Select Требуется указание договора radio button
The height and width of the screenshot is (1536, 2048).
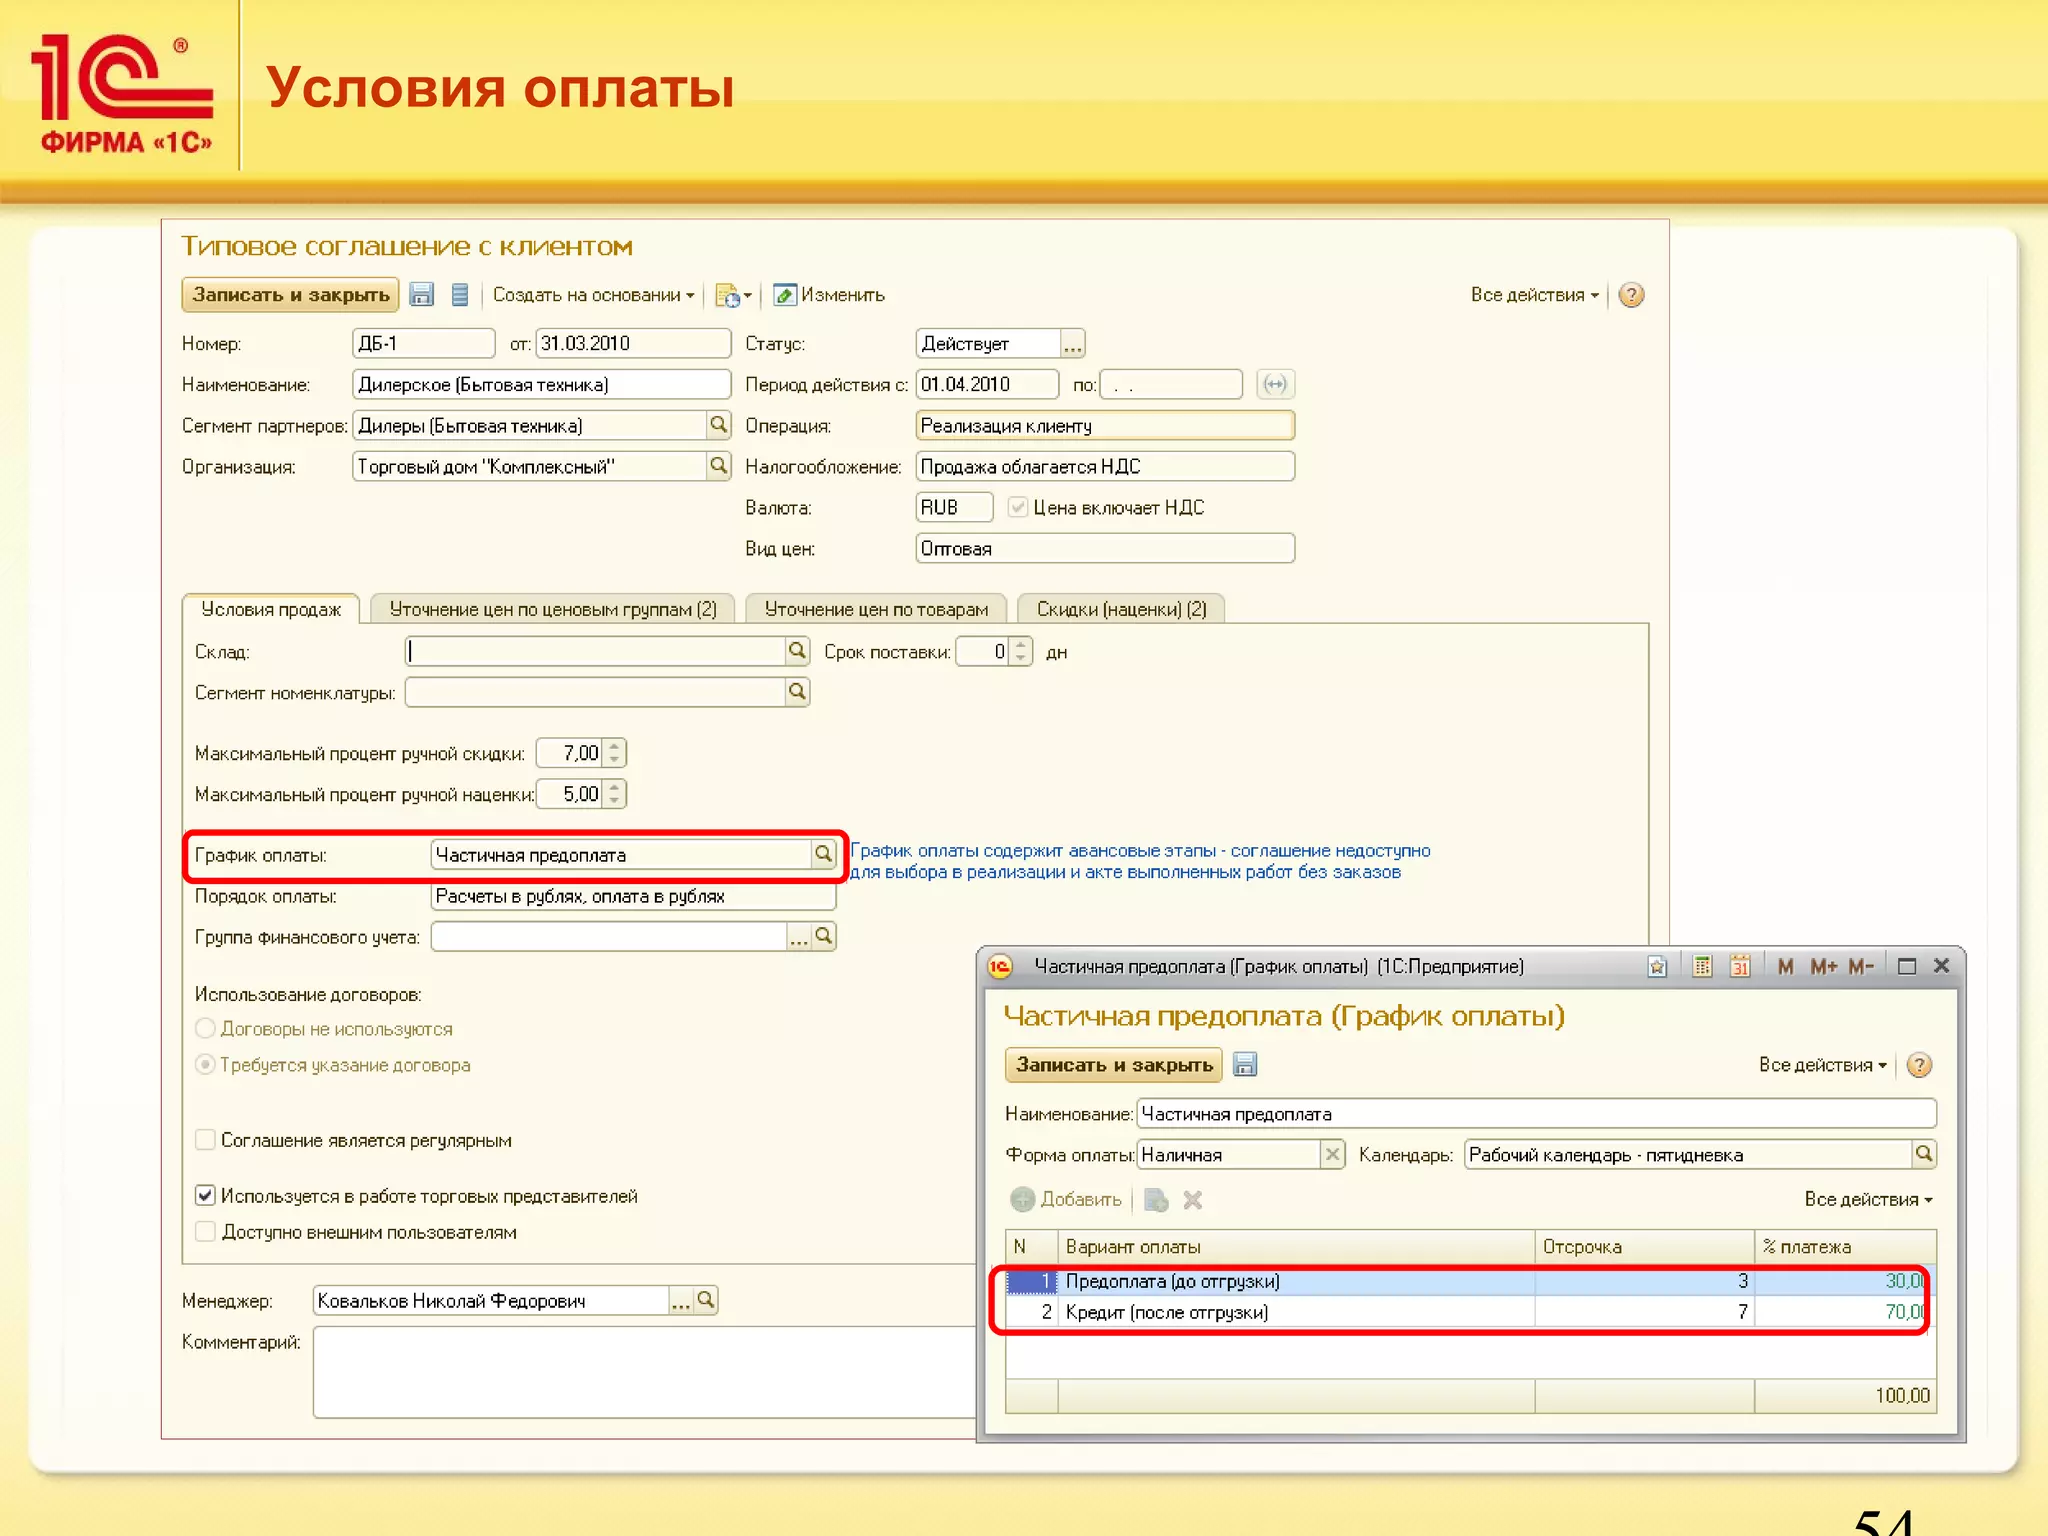tap(205, 1064)
